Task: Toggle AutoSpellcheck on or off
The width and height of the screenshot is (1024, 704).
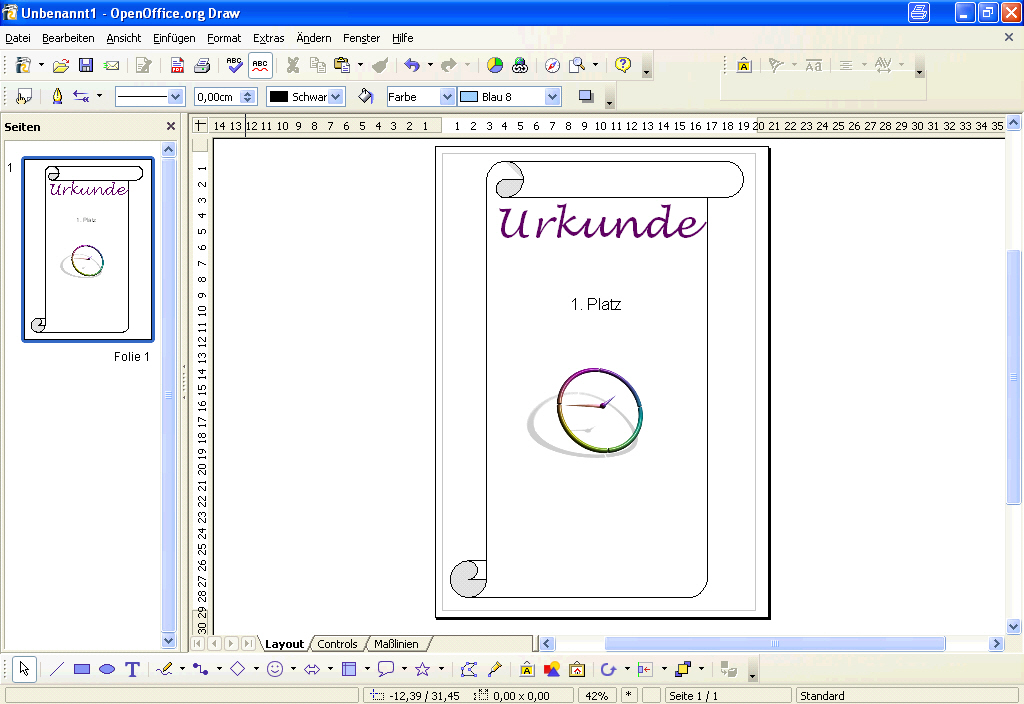Action: pos(260,65)
